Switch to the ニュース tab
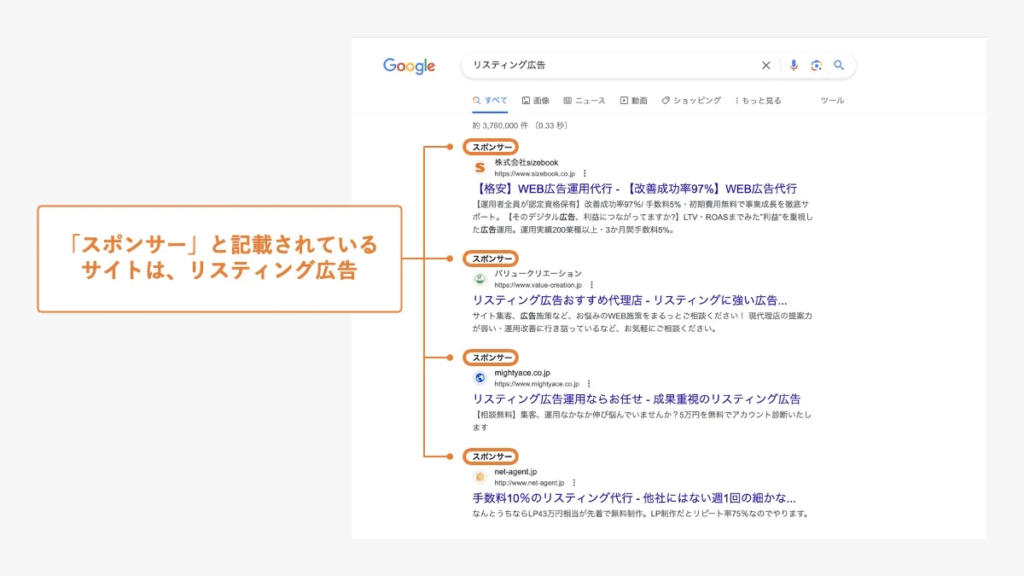The width and height of the screenshot is (1024, 576). point(584,101)
